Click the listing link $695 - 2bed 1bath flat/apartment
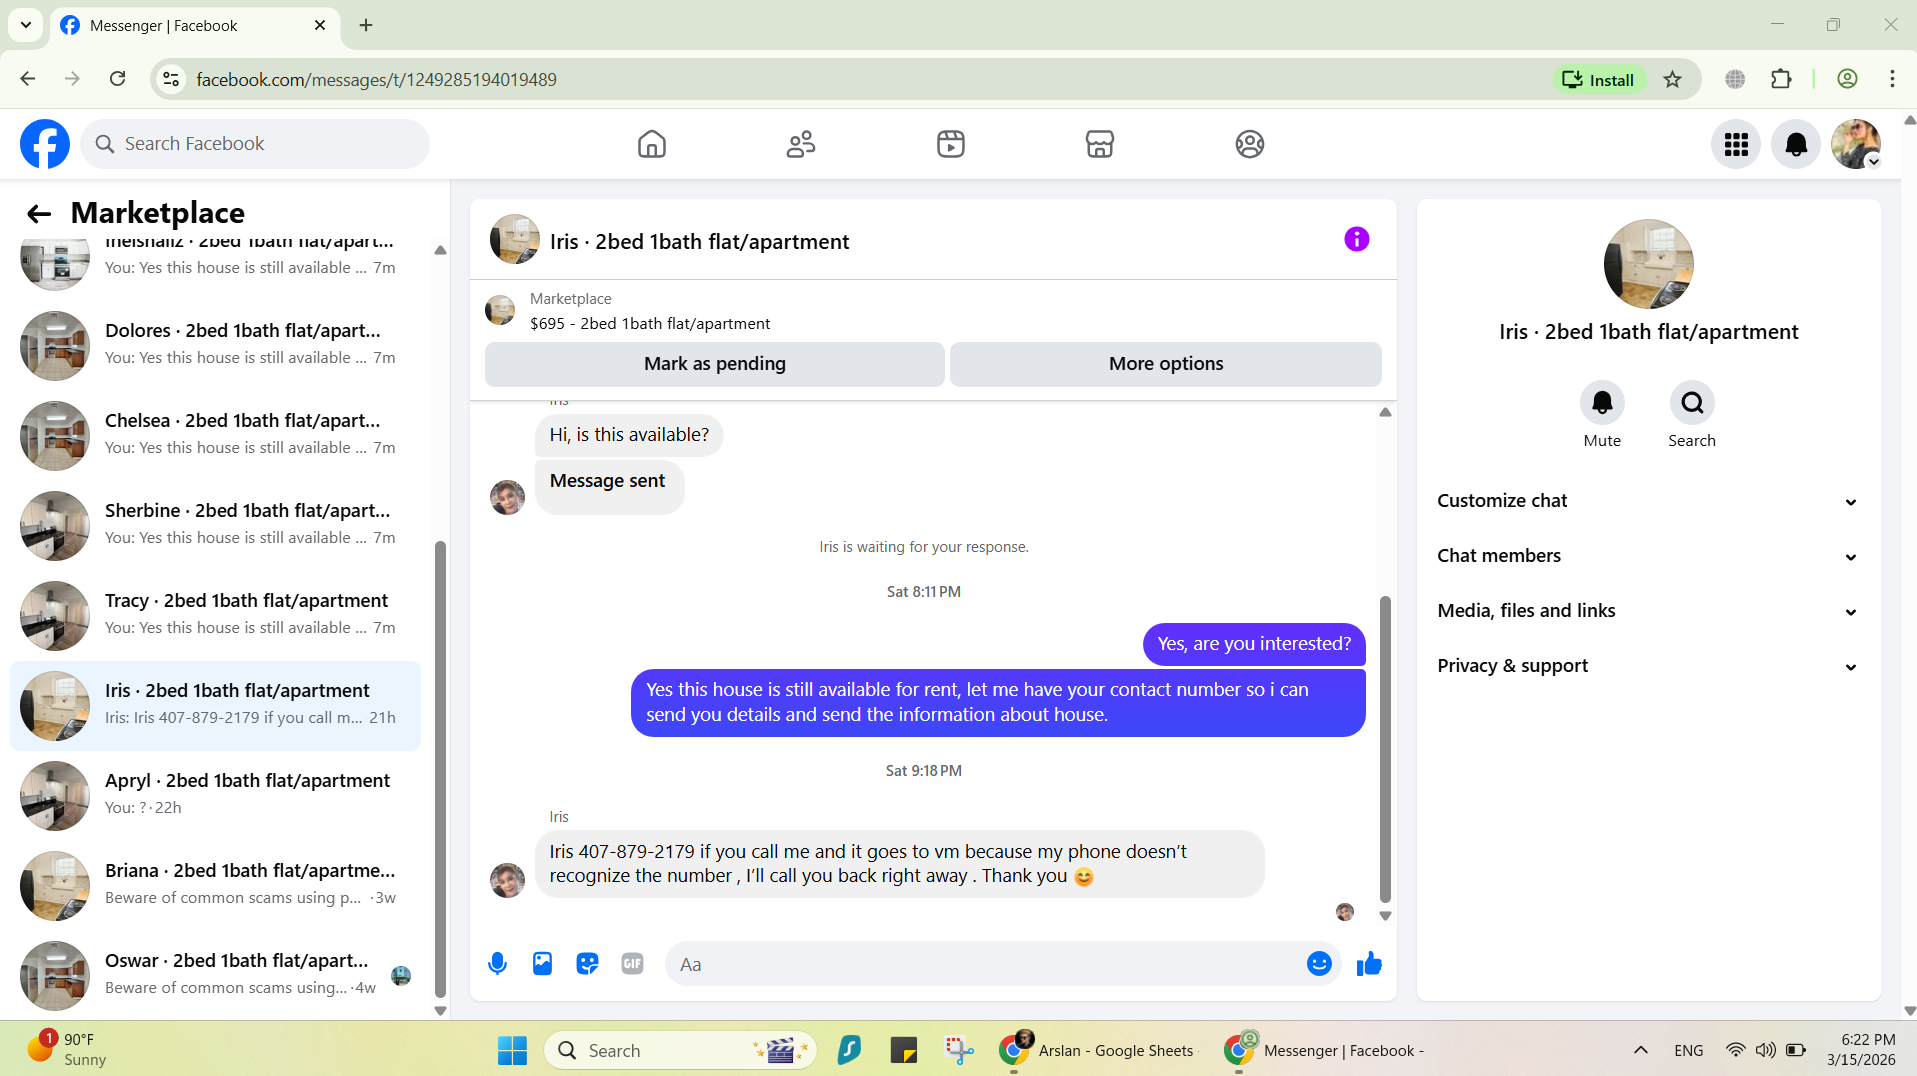 pos(650,324)
